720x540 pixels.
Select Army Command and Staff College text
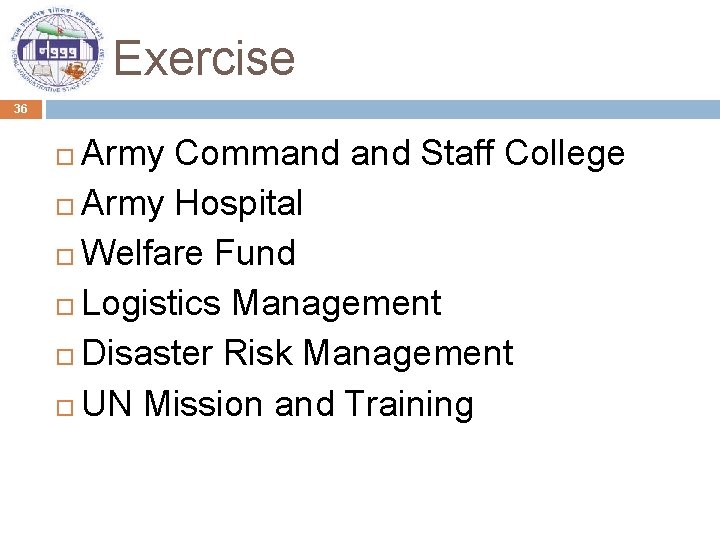(353, 153)
